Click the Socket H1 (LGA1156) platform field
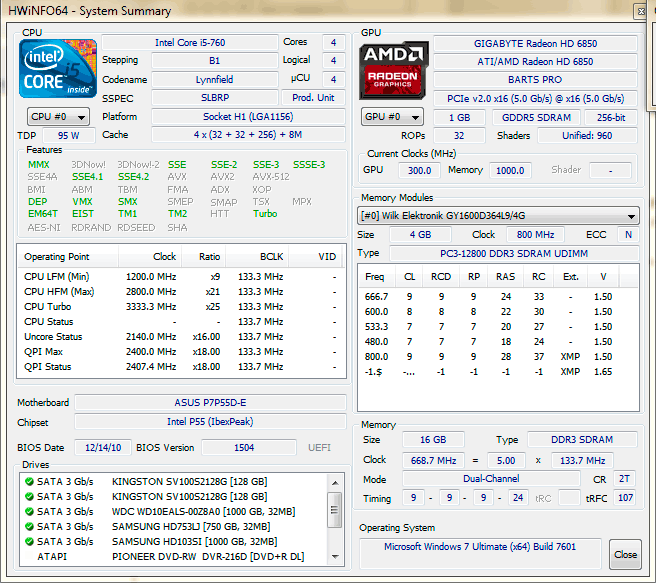Image resolution: width=656 pixels, height=583 pixels. coord(248,117)
